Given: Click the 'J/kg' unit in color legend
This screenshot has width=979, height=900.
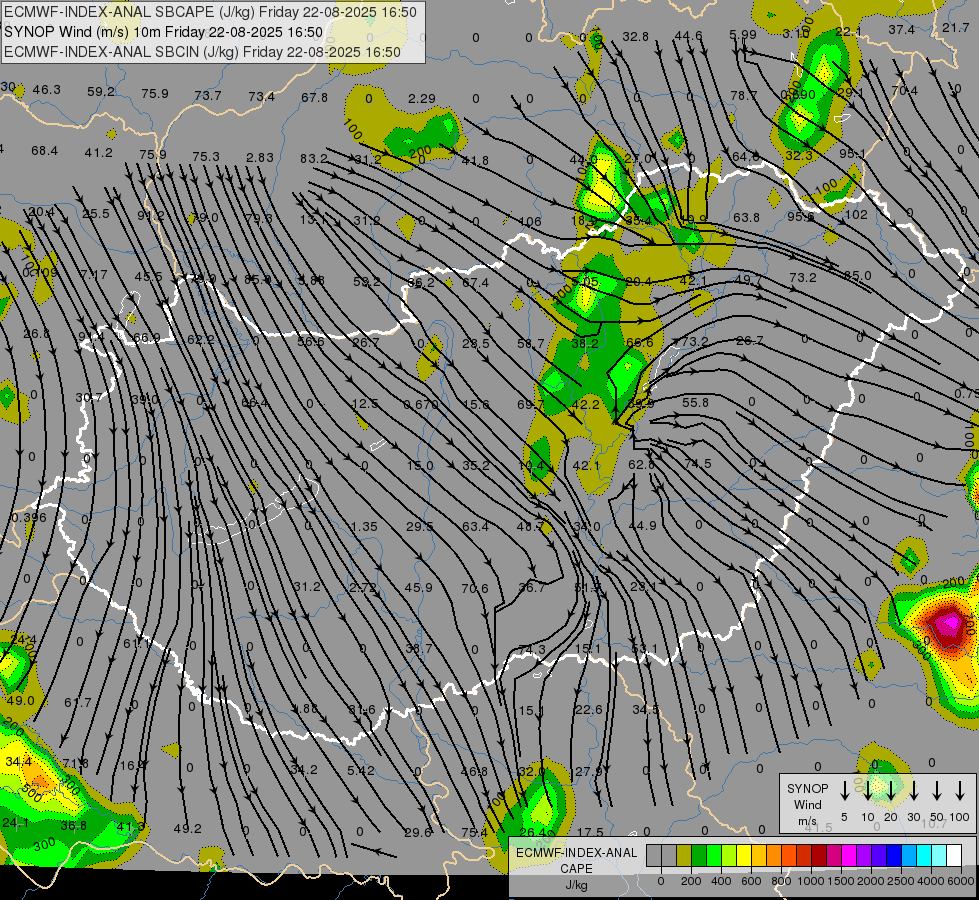Looking at the screenshot, I should [576, 885].
